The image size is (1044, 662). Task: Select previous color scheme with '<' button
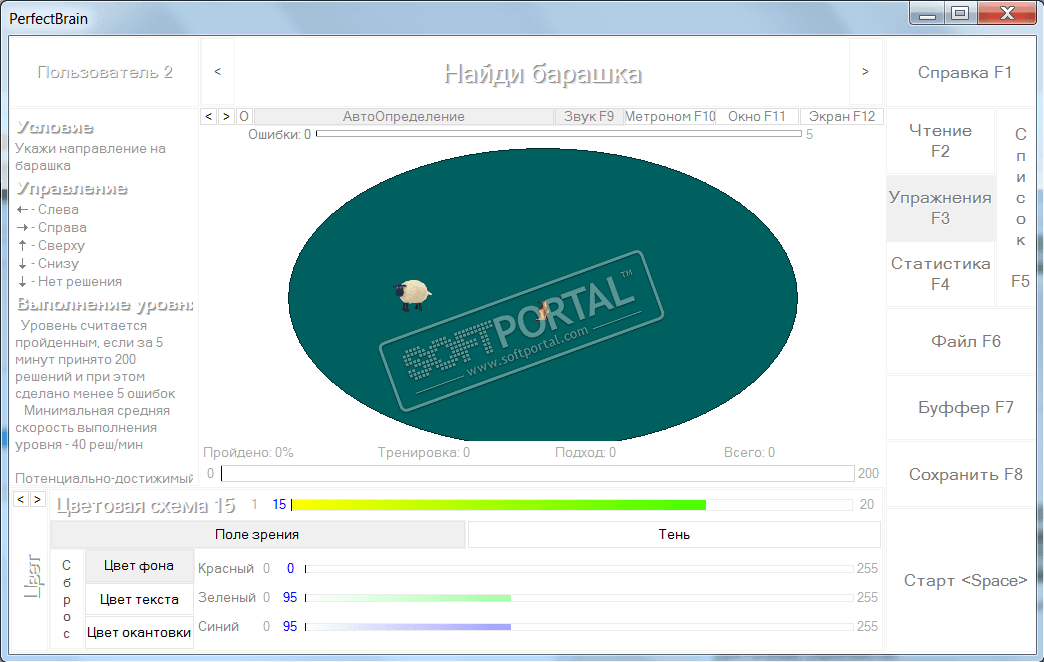21,499
